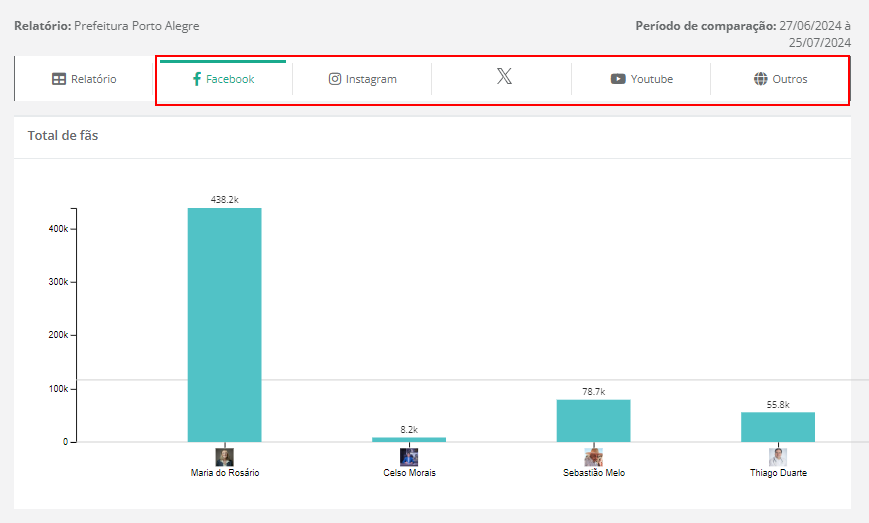This screenshot has height=523, width=869.
Task: Click the 438.2k value label
Action: (224, 200)
